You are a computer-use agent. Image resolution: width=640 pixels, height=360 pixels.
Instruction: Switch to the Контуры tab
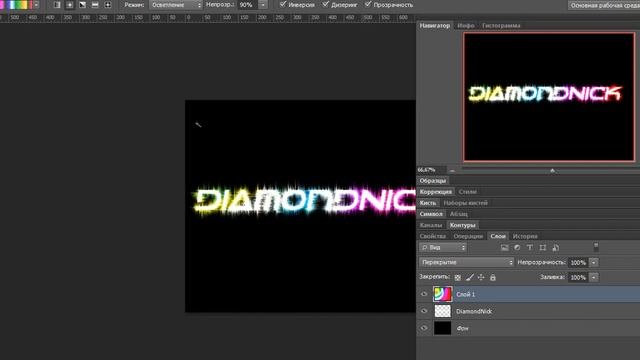pos(462,225)
